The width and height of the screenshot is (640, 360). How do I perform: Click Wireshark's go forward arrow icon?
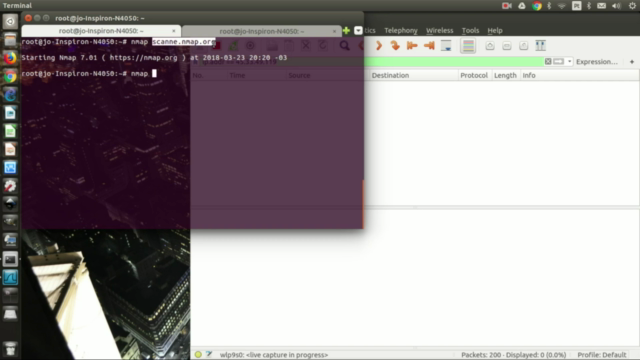pos(379,46)
